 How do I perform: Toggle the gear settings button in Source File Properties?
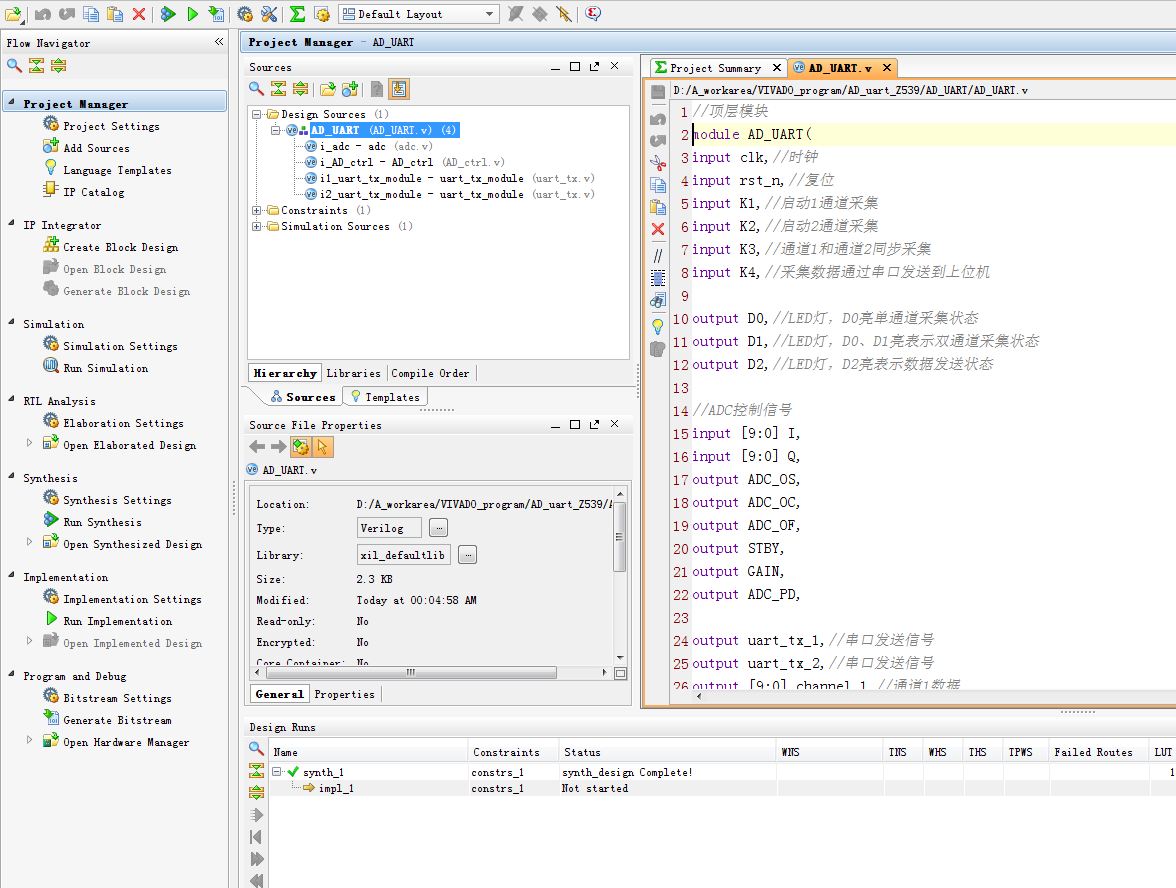coord(300,447)
